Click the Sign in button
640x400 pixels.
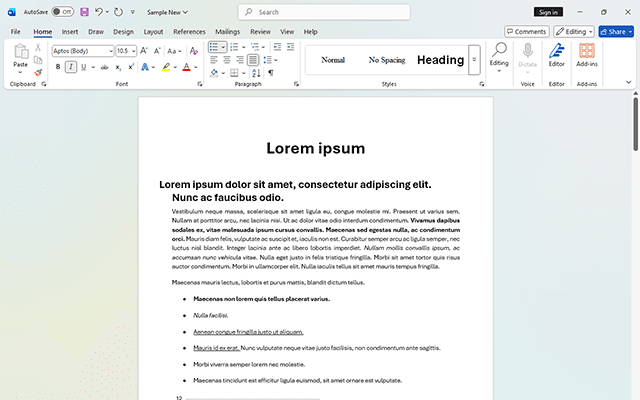(x=548, y=12)
